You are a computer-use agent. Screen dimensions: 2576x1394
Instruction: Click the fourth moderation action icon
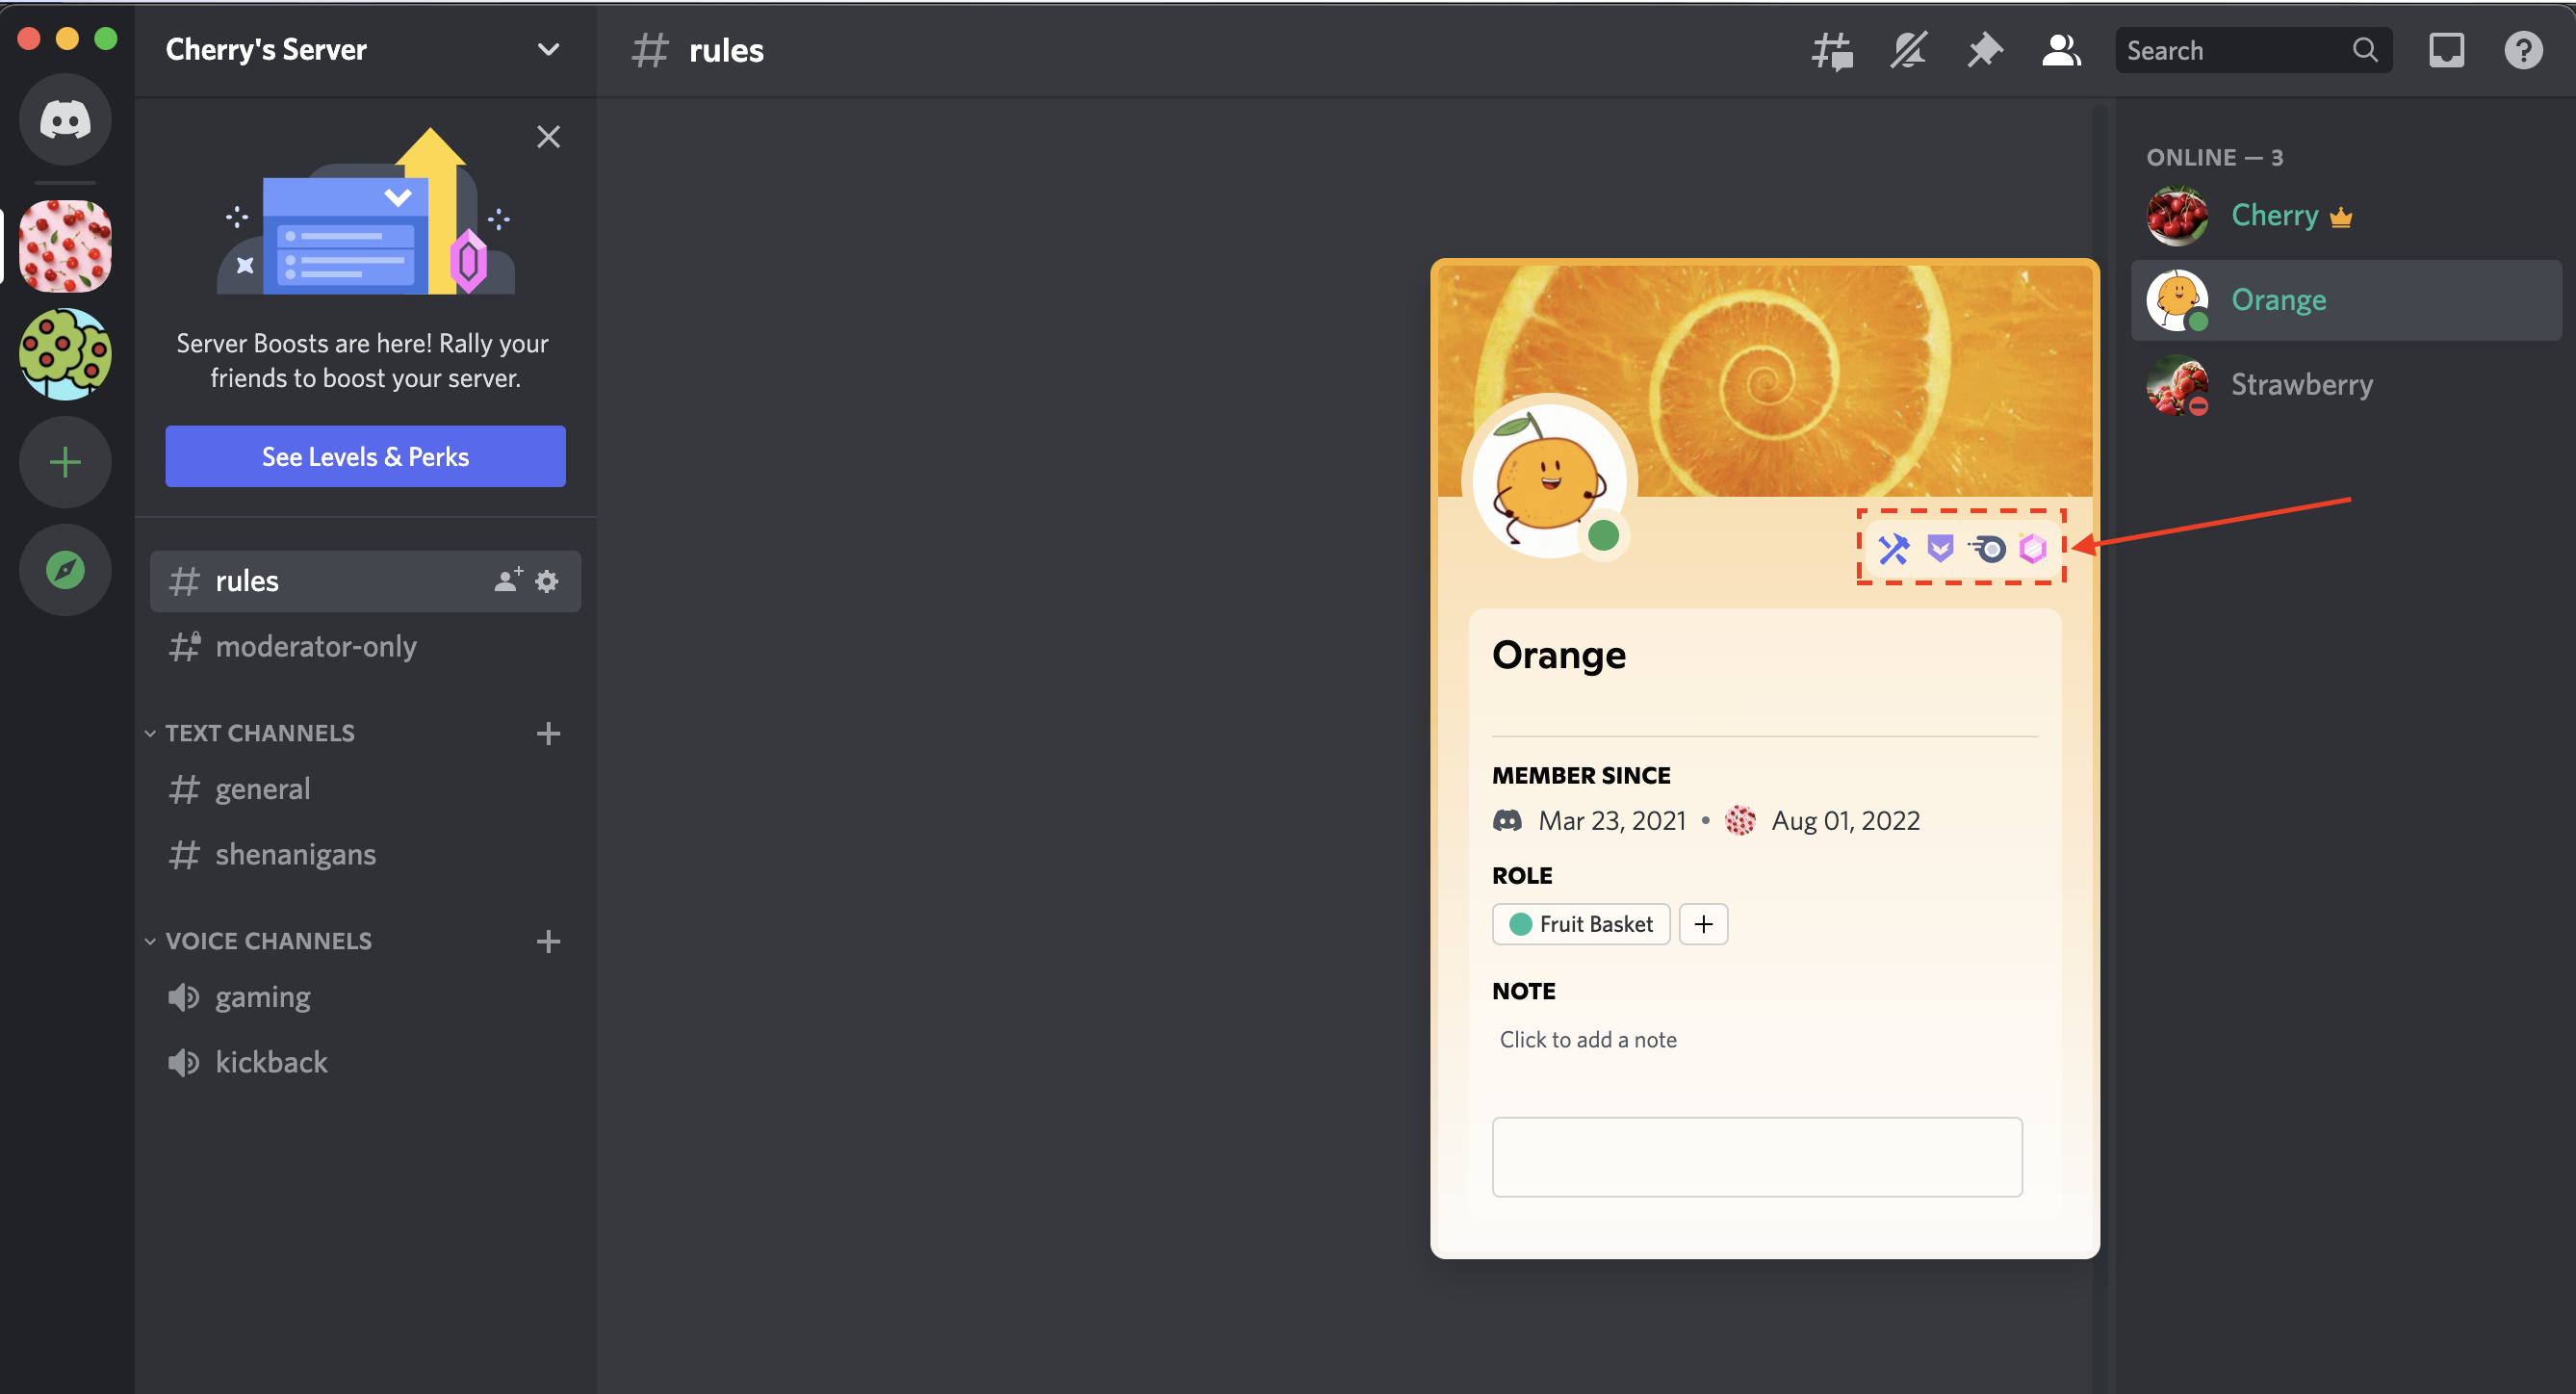[x=2032, y=550]
